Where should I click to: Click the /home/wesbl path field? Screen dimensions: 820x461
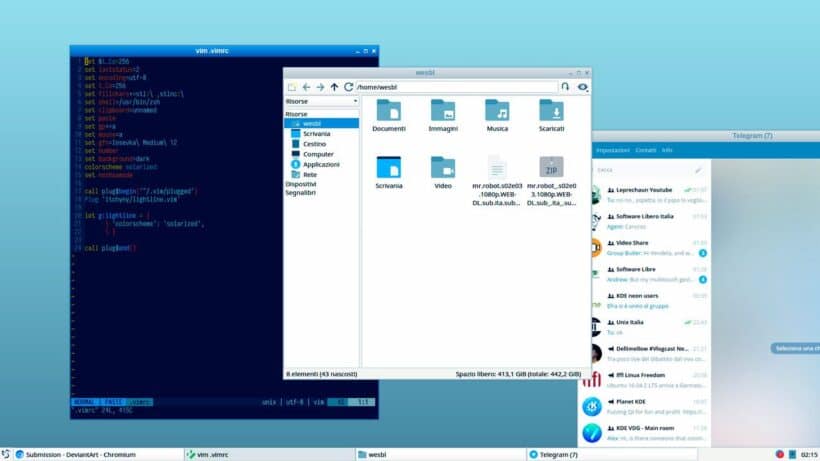pos(457,87)
